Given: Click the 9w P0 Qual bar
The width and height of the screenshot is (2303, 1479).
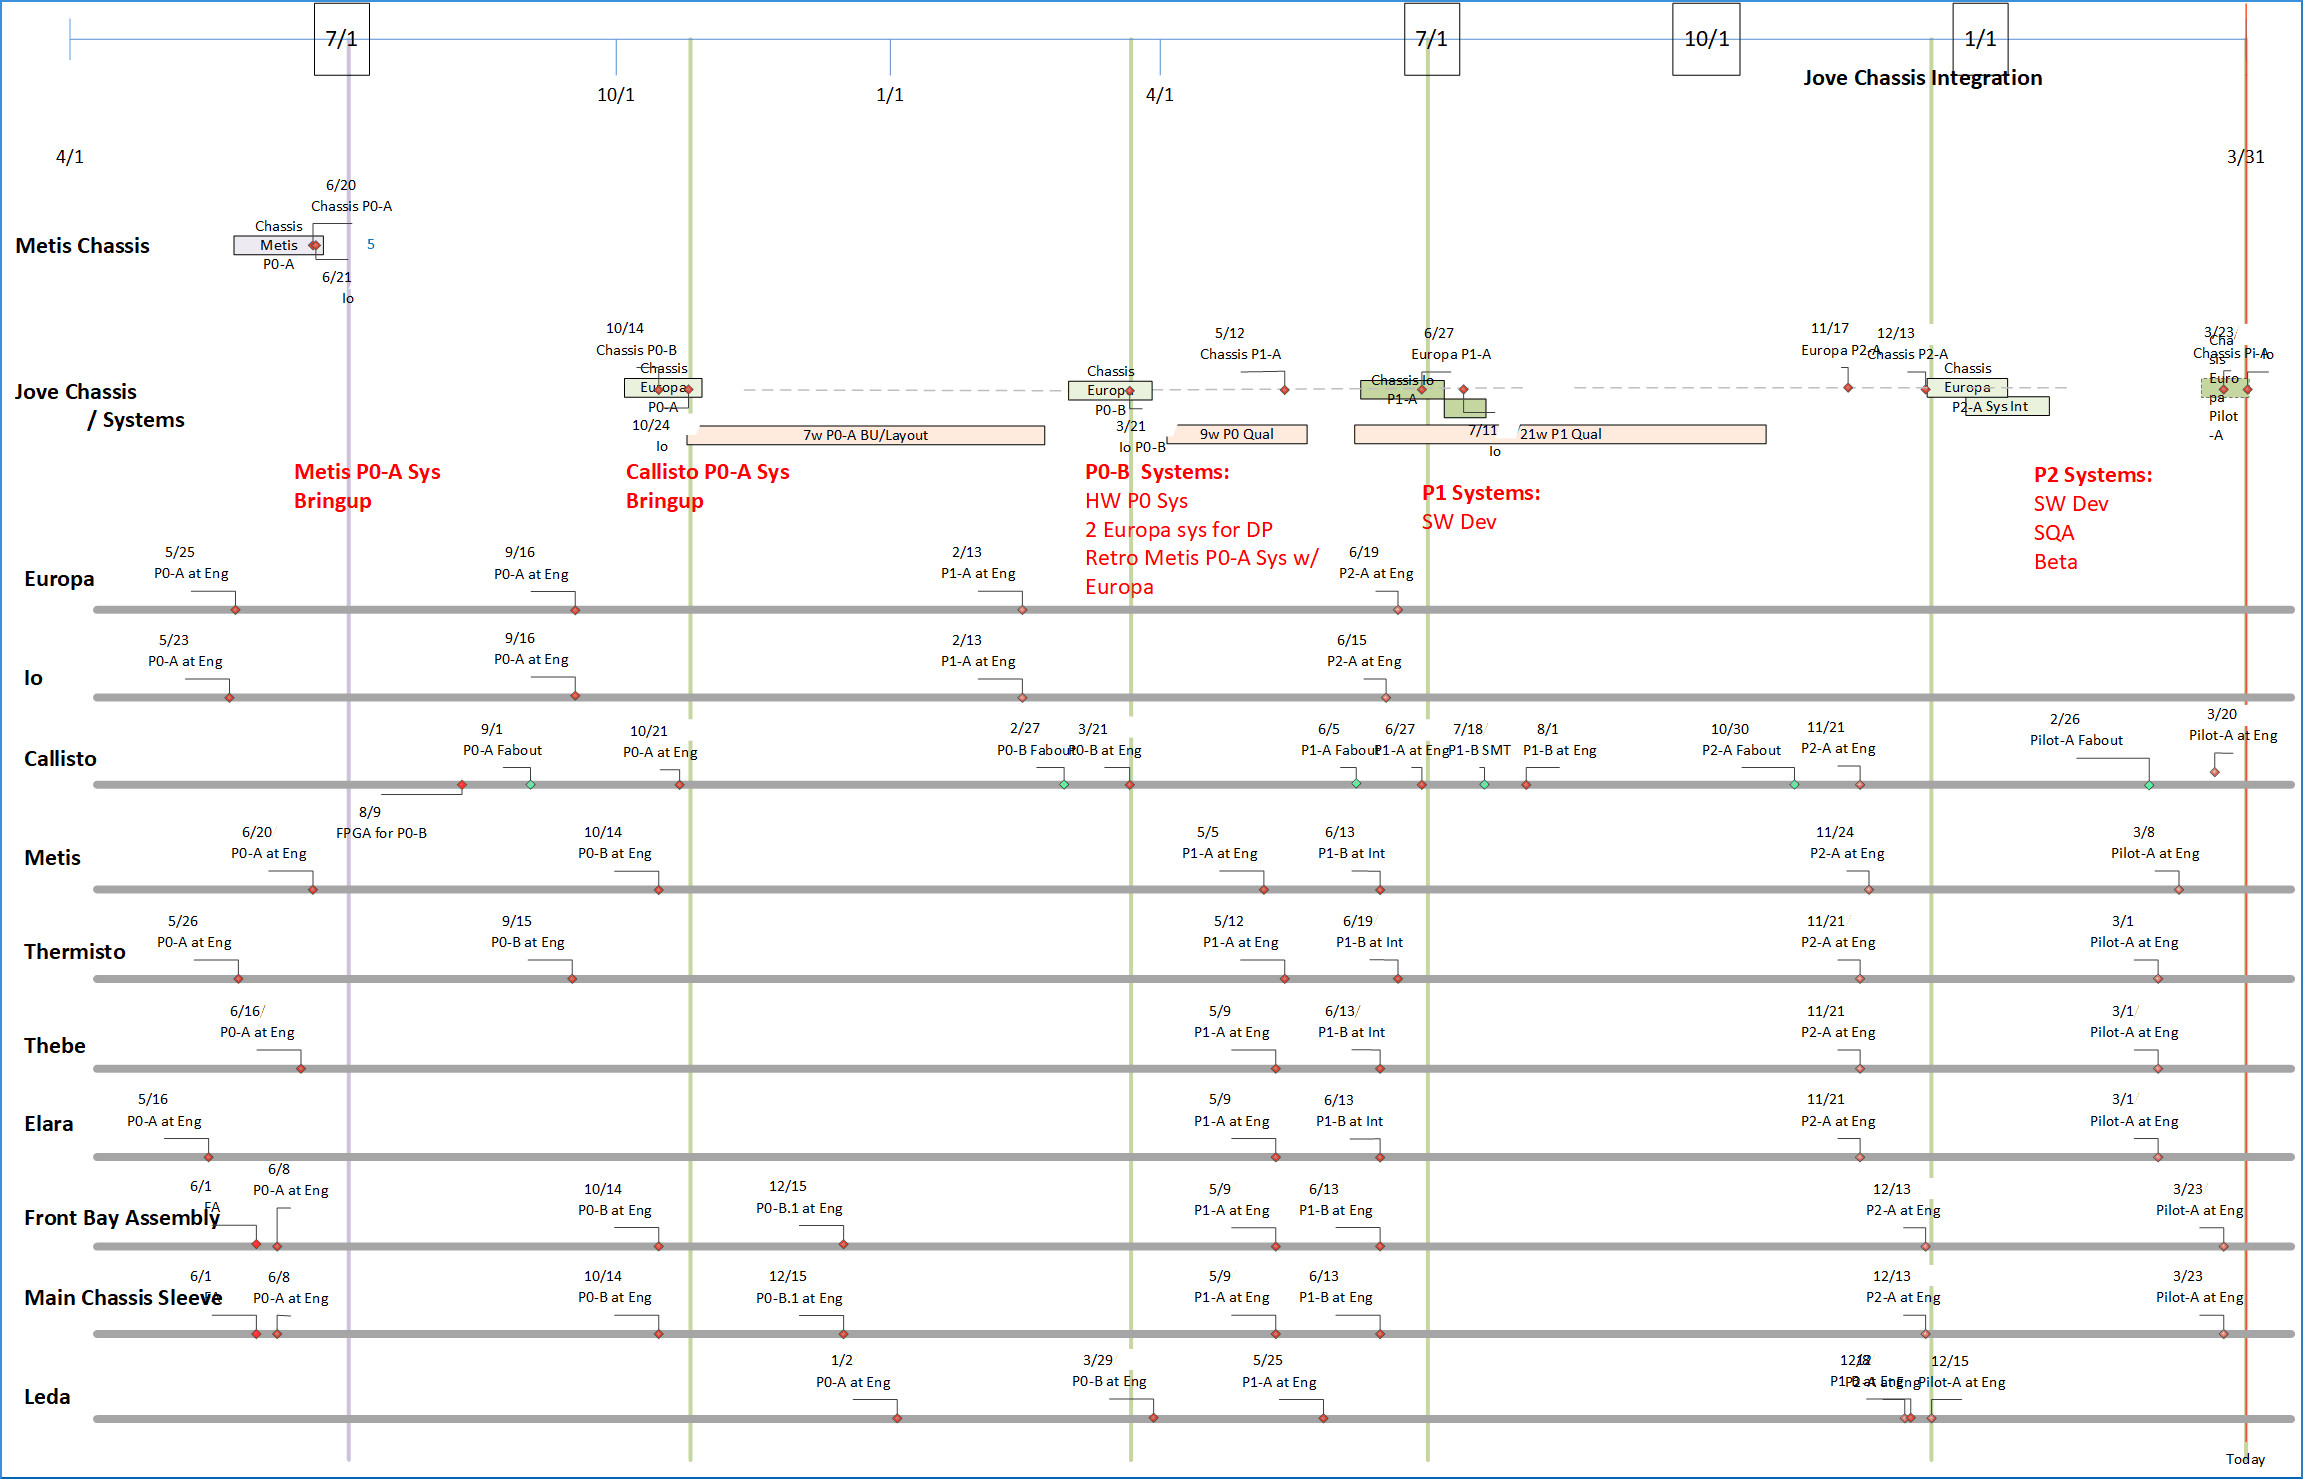Looking at the screenshot, I should click(x=1237, y=434).
